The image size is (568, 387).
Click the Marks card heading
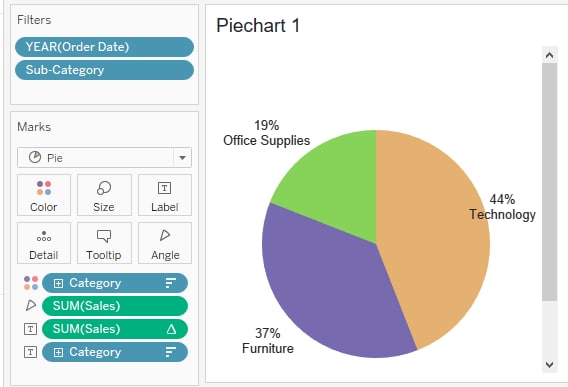pos(34,127)
